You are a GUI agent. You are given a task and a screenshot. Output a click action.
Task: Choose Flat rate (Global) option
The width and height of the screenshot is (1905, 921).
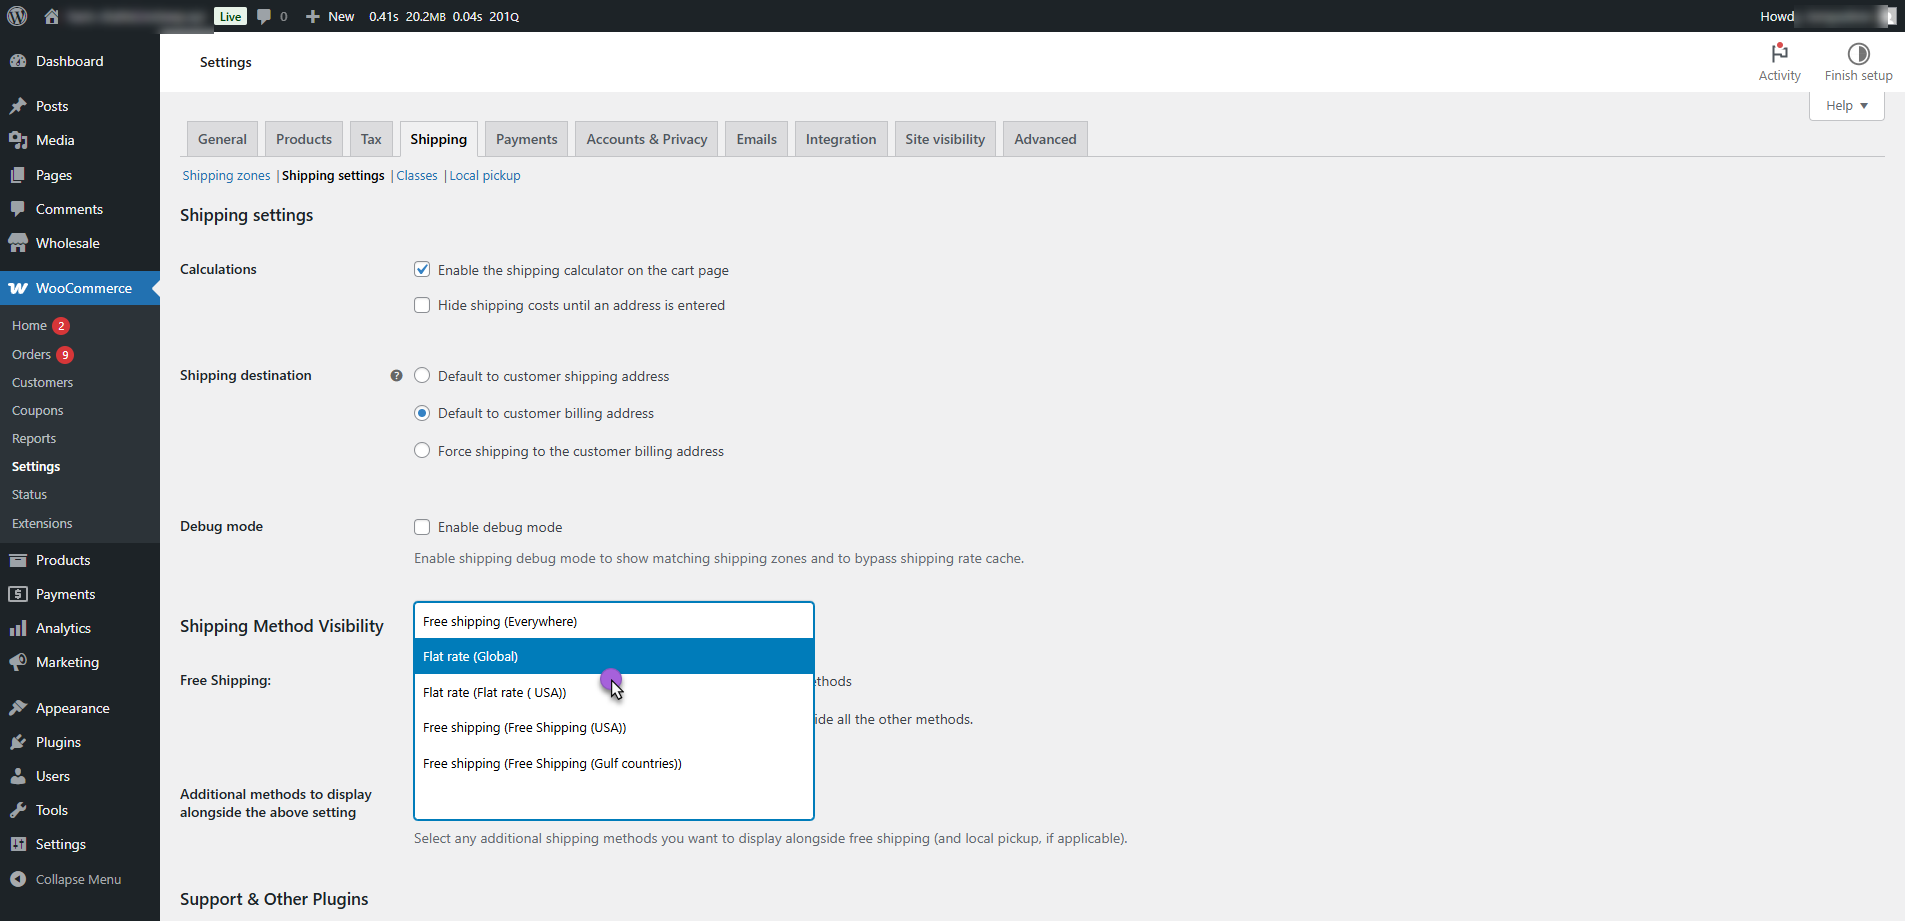coord(614,656)
